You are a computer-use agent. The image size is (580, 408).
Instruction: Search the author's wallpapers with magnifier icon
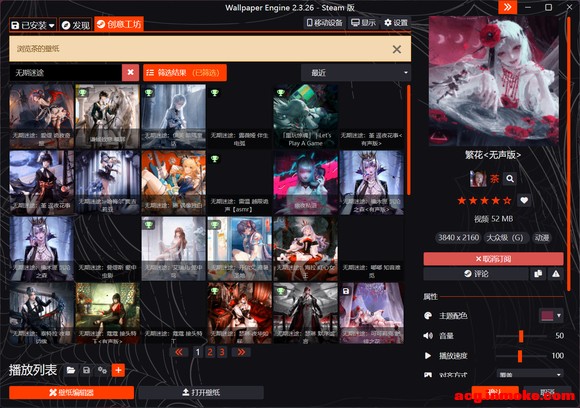[510, 179]
